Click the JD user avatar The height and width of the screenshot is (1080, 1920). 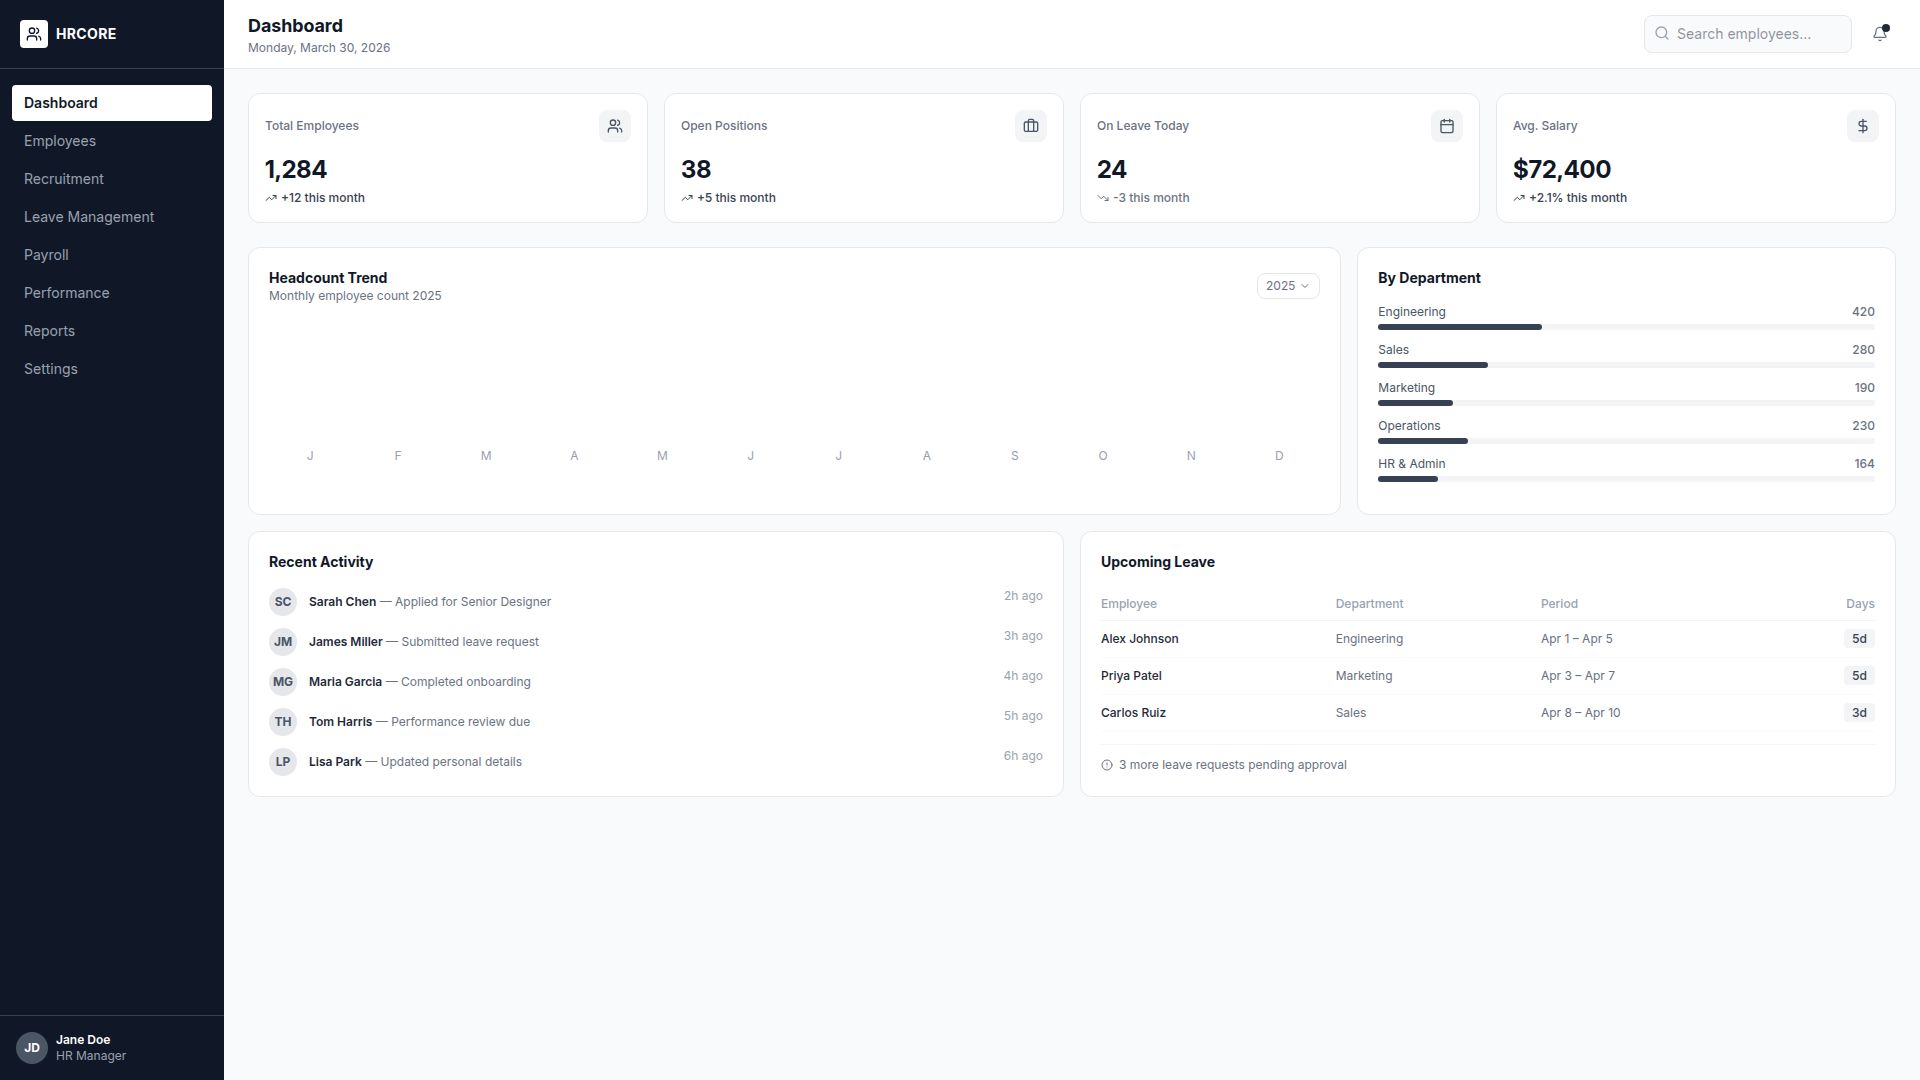32,1048
